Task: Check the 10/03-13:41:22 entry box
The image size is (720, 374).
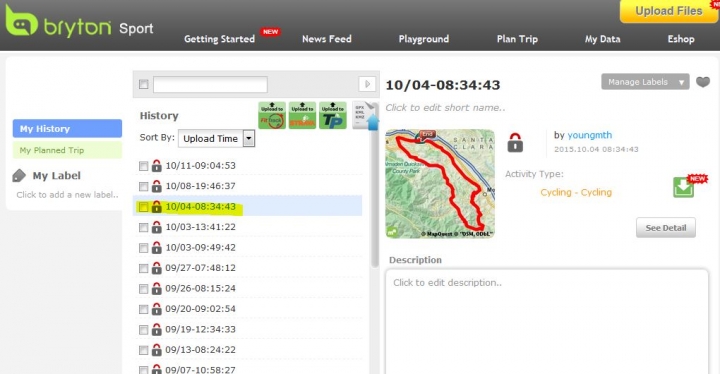Action: click(144, 227)
